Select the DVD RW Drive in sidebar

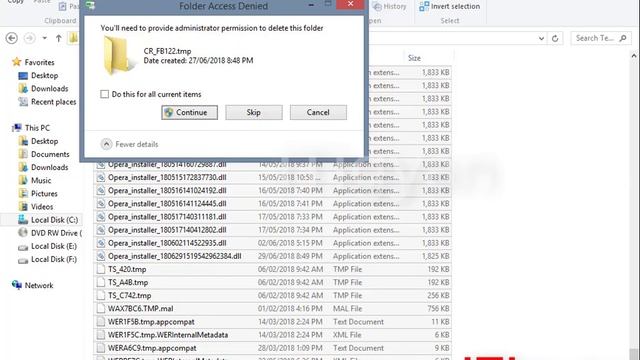[x=56, y=233]
